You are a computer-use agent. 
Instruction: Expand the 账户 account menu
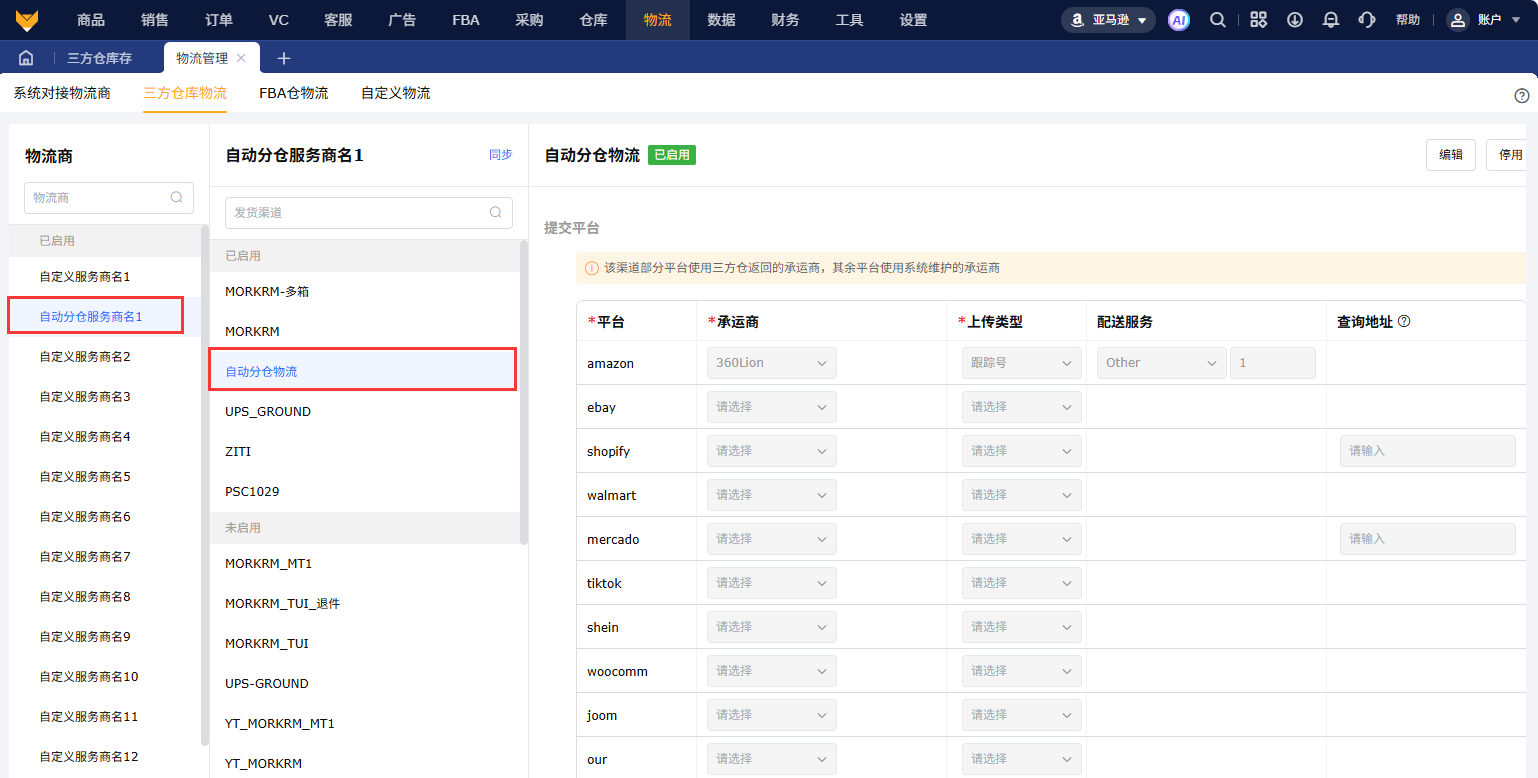1488,20
